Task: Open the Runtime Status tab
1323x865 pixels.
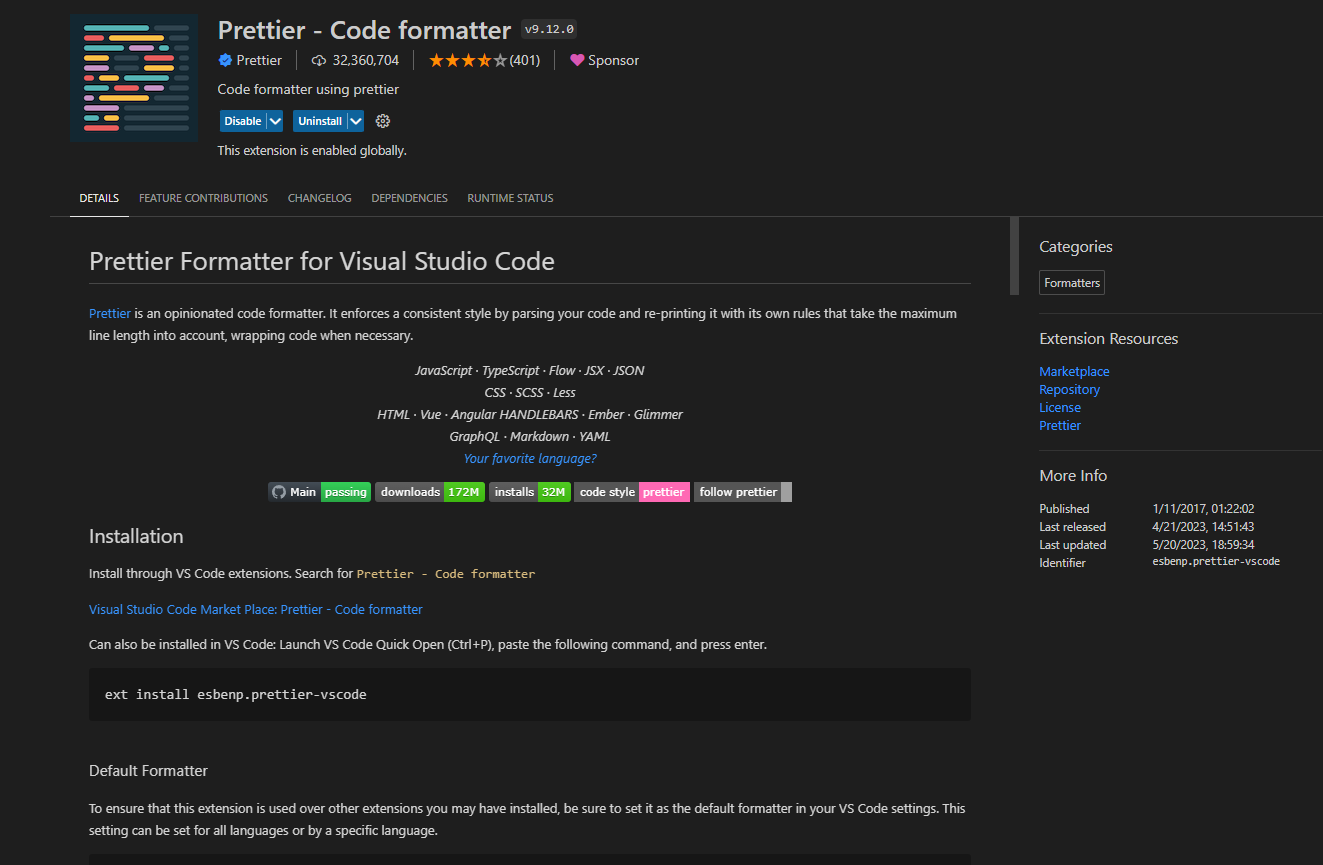Action: click(x=510, y=198)
